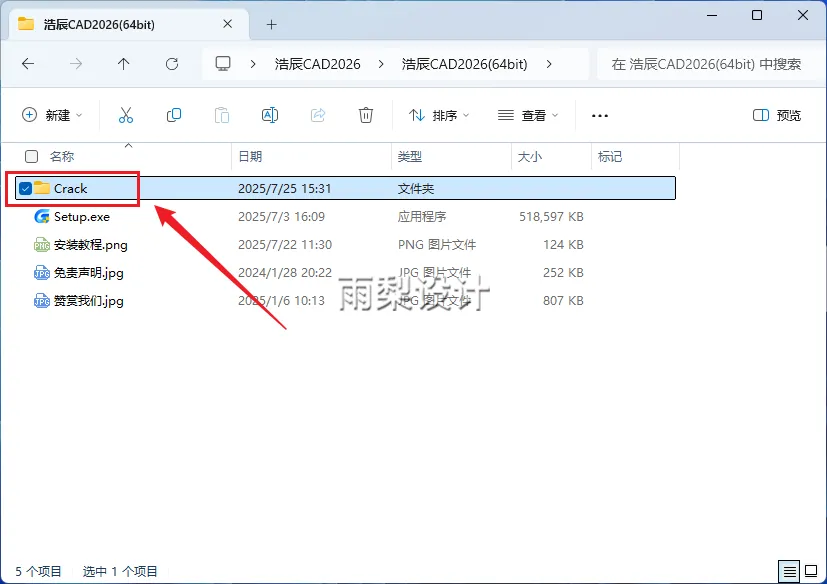The image size is (827, 584).
Task: Click the This PC monitor icon in address bar
Action: 223,64
